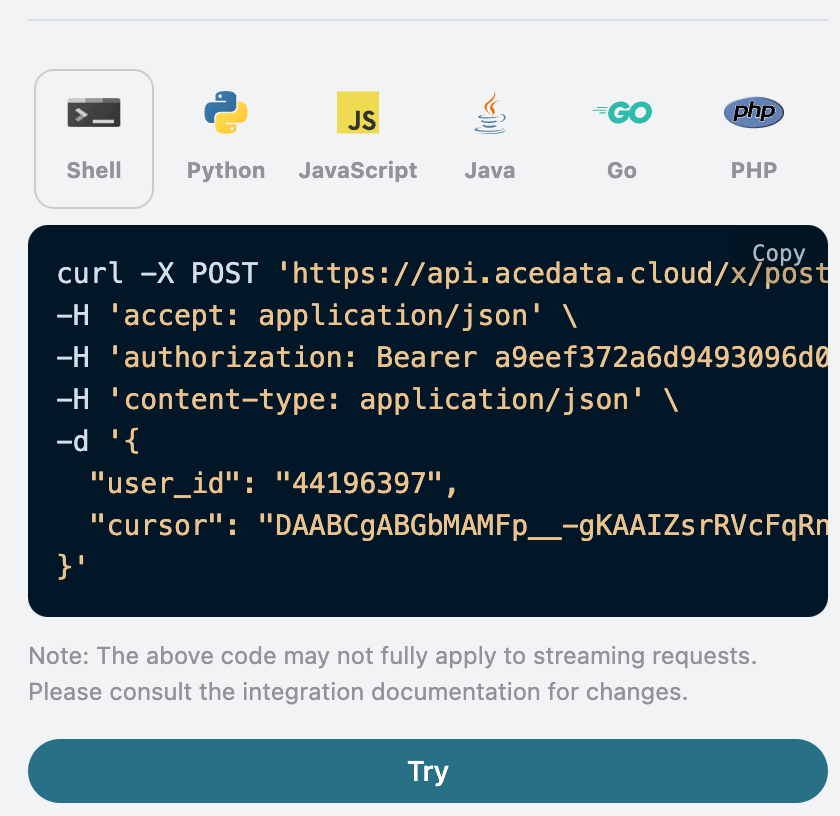Click the content-type header line
Viewport: 840px width, 816px height.
pyautogui.click(x=367, y=400)
